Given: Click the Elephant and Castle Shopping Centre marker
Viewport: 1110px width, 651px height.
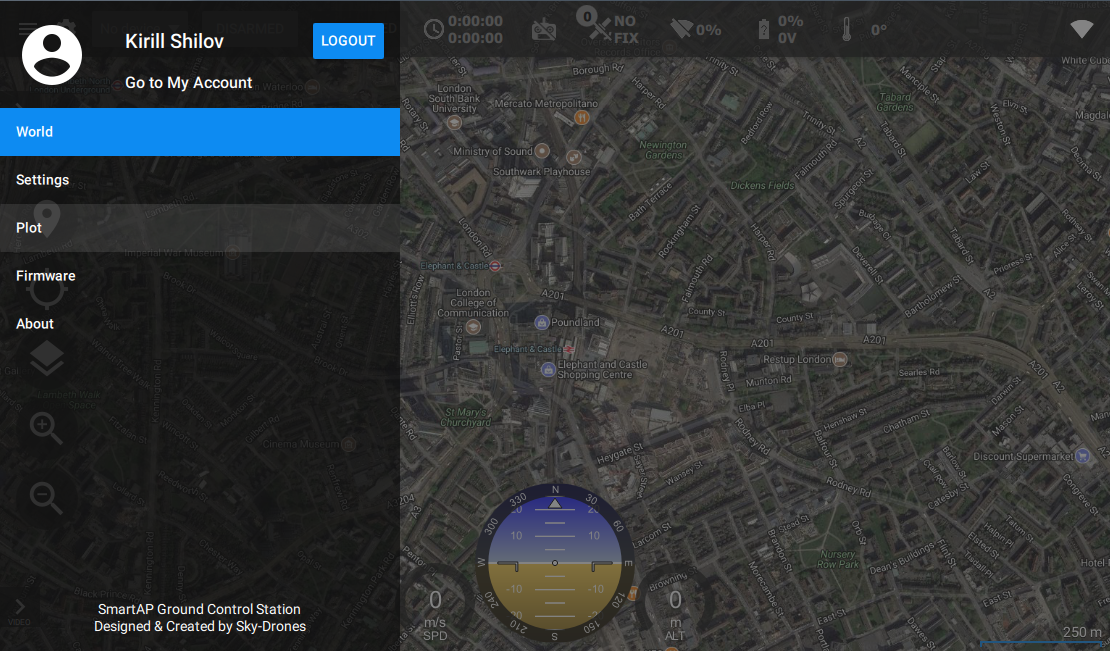Looking at the screenshot, I should 548,369.
